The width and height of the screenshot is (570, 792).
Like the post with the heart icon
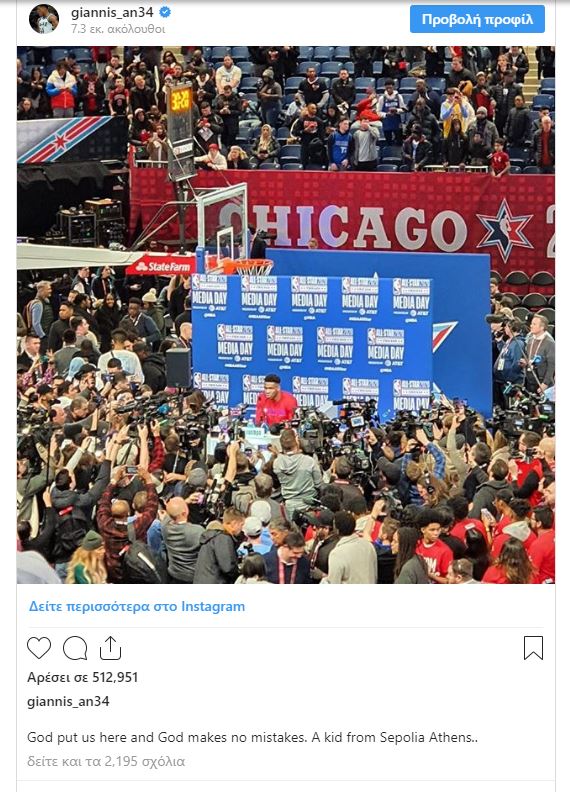pyautogui.click(x=39, y=648)
